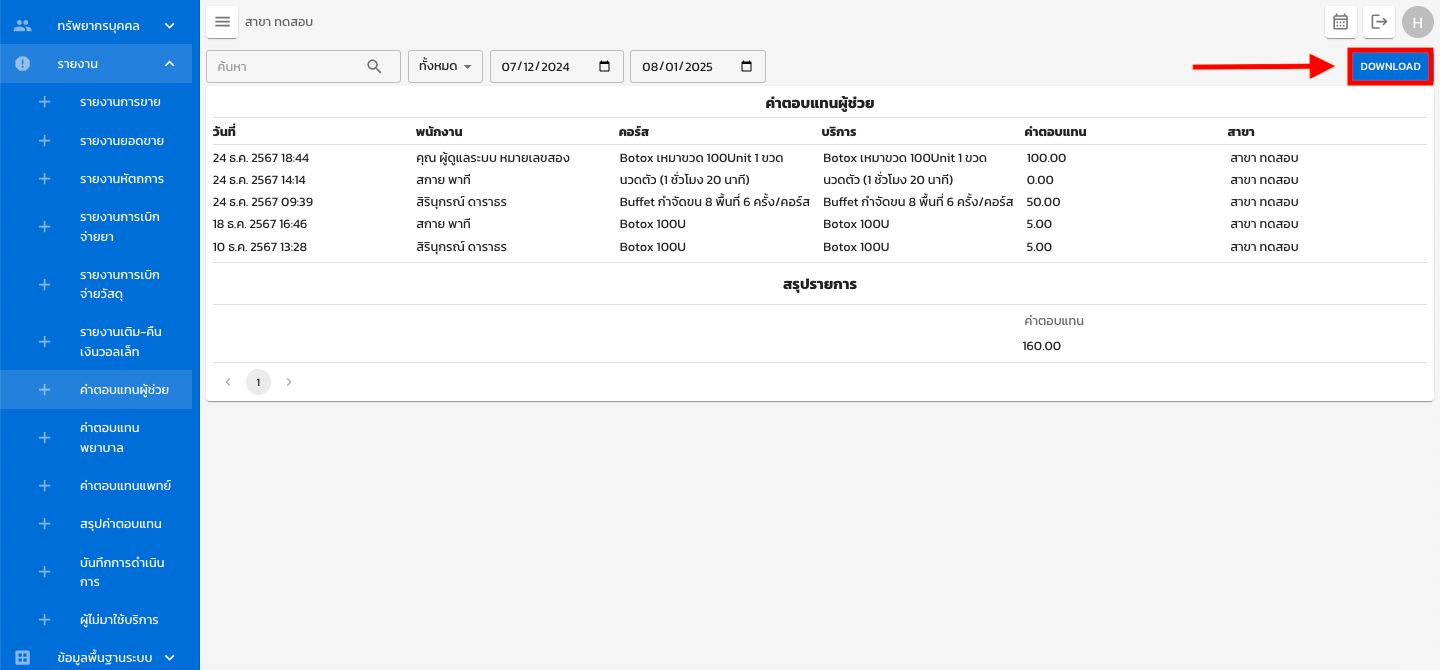Open start date calendar picker icon

[604, 66]
